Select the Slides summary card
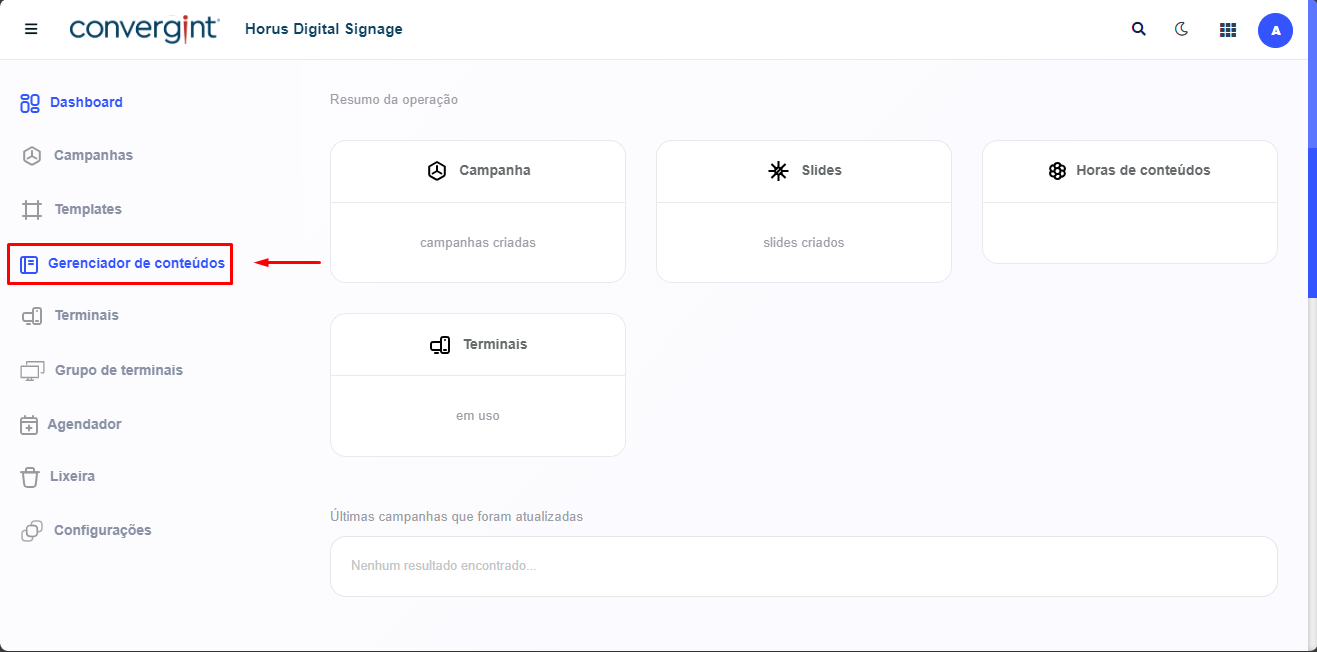This screenshot has height=652, width=1317. click(x=803, y=211)
